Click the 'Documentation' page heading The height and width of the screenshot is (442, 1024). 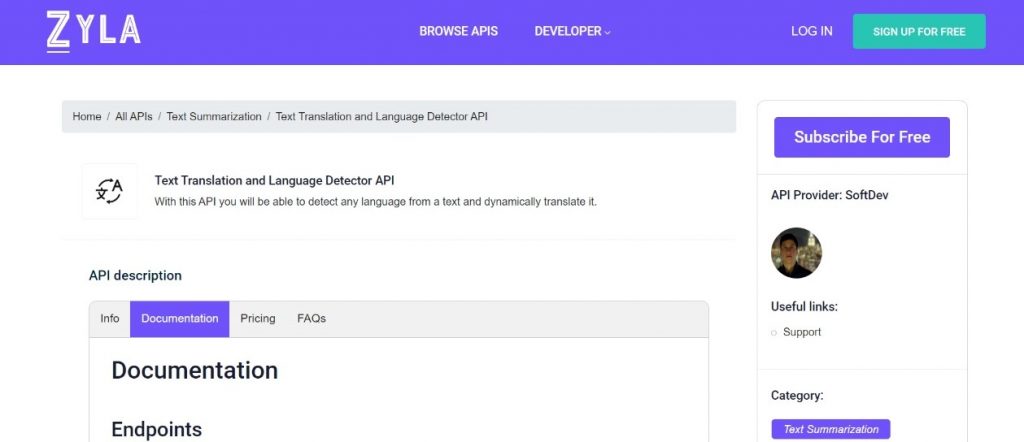(x=195, y=370)
